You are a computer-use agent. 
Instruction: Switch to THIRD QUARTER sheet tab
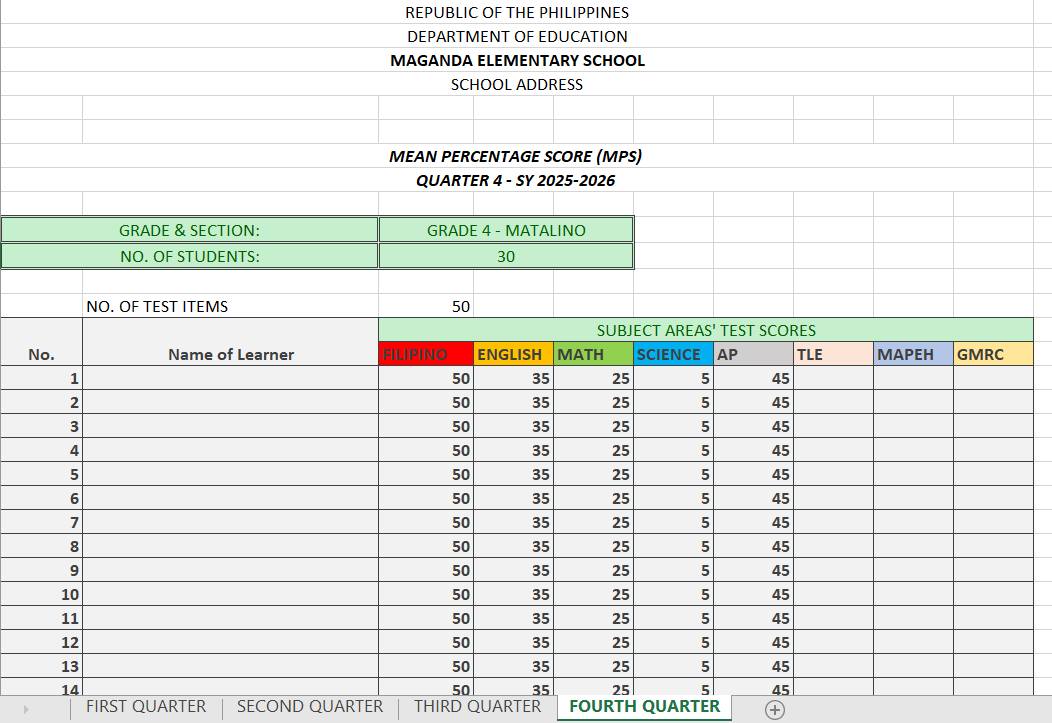point(477,707)
